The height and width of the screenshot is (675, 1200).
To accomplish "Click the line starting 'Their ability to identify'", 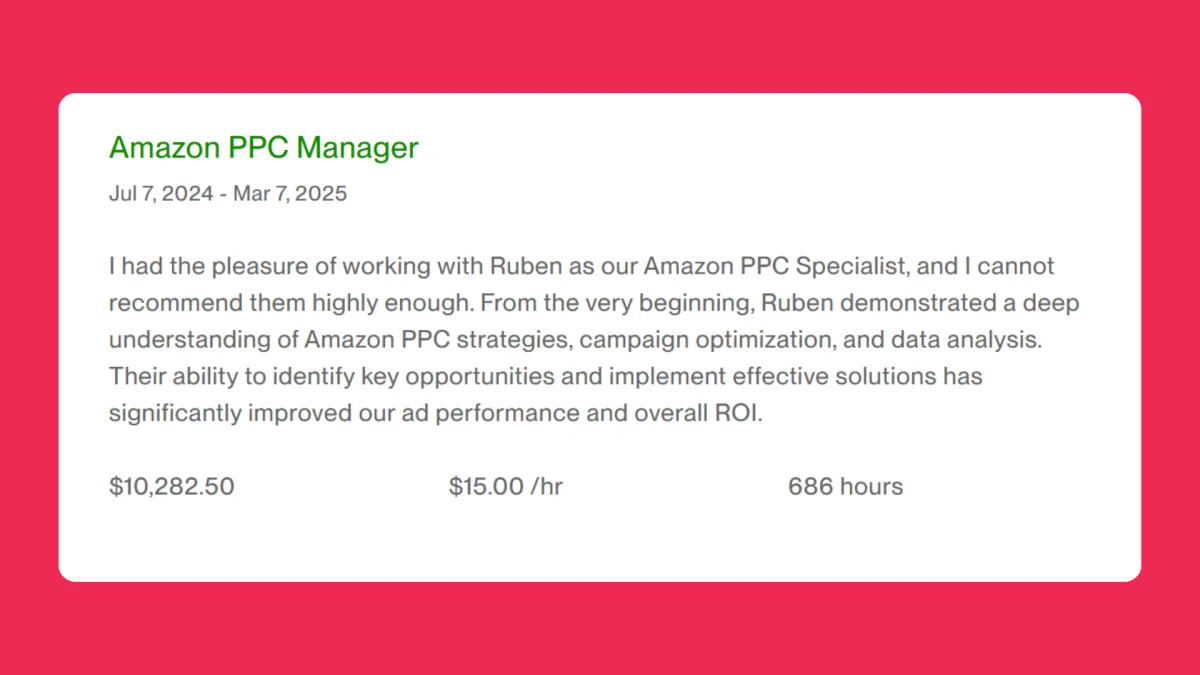I will point(546,377).
